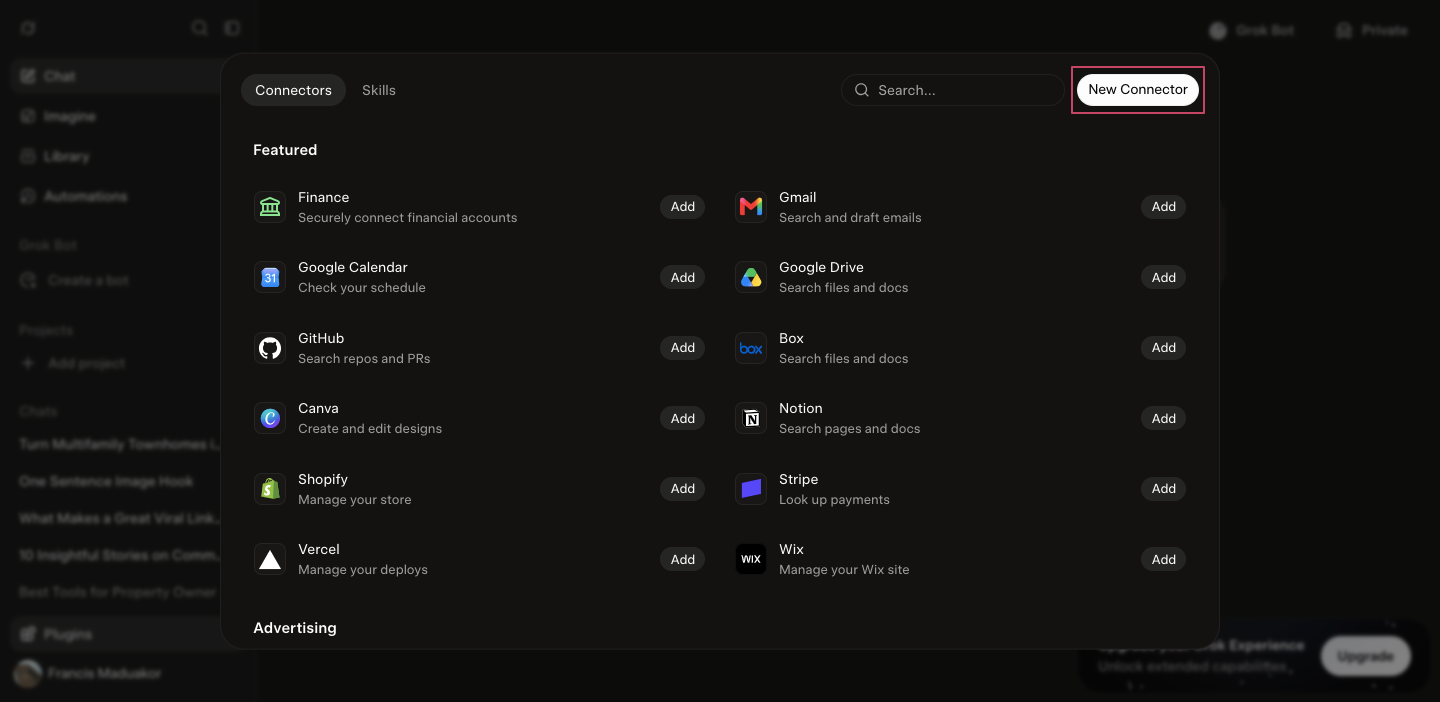Add the Gmail connector
1440x702 pixels.
(1164, 207)
